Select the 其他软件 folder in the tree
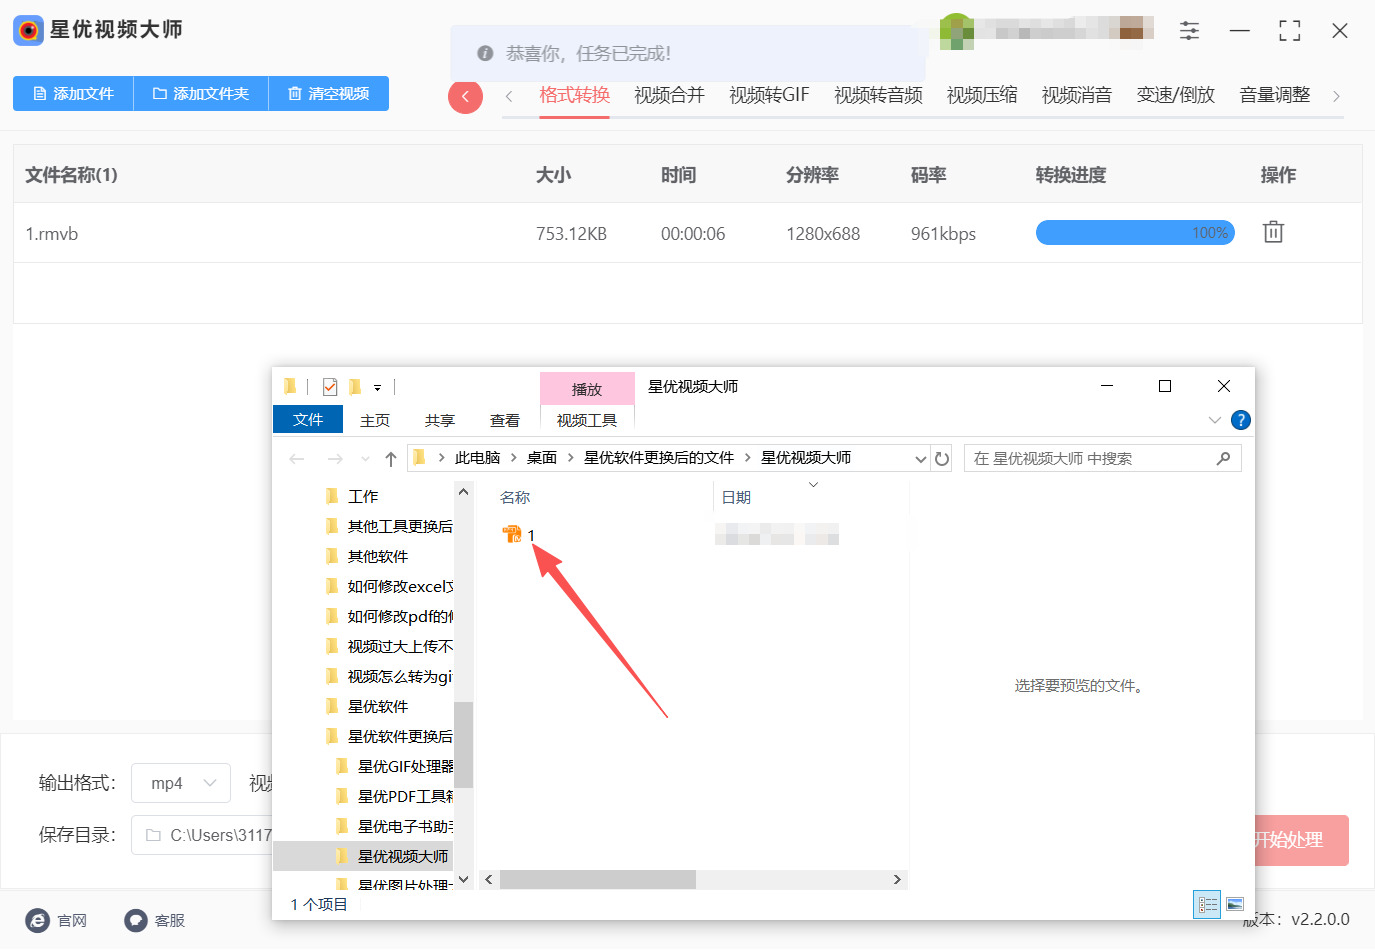Image resolution: width=1375 pixels, height=950 pixels. (378, 556)
